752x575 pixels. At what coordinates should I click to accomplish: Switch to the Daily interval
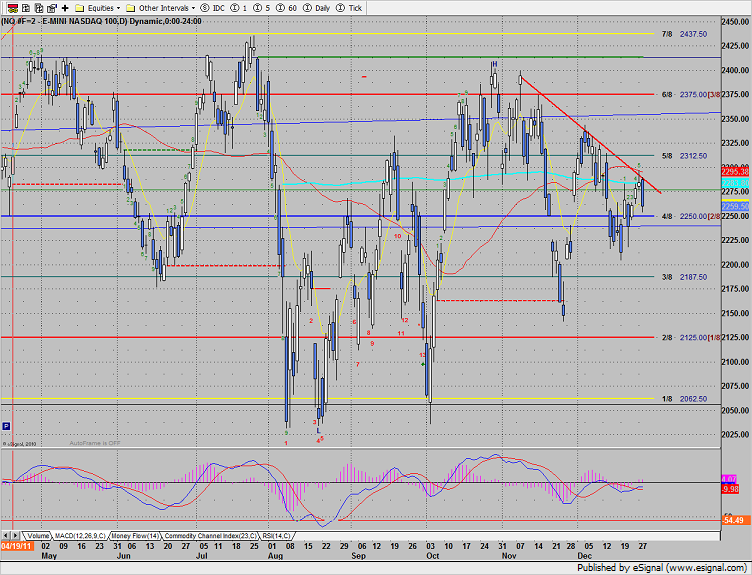317,8
